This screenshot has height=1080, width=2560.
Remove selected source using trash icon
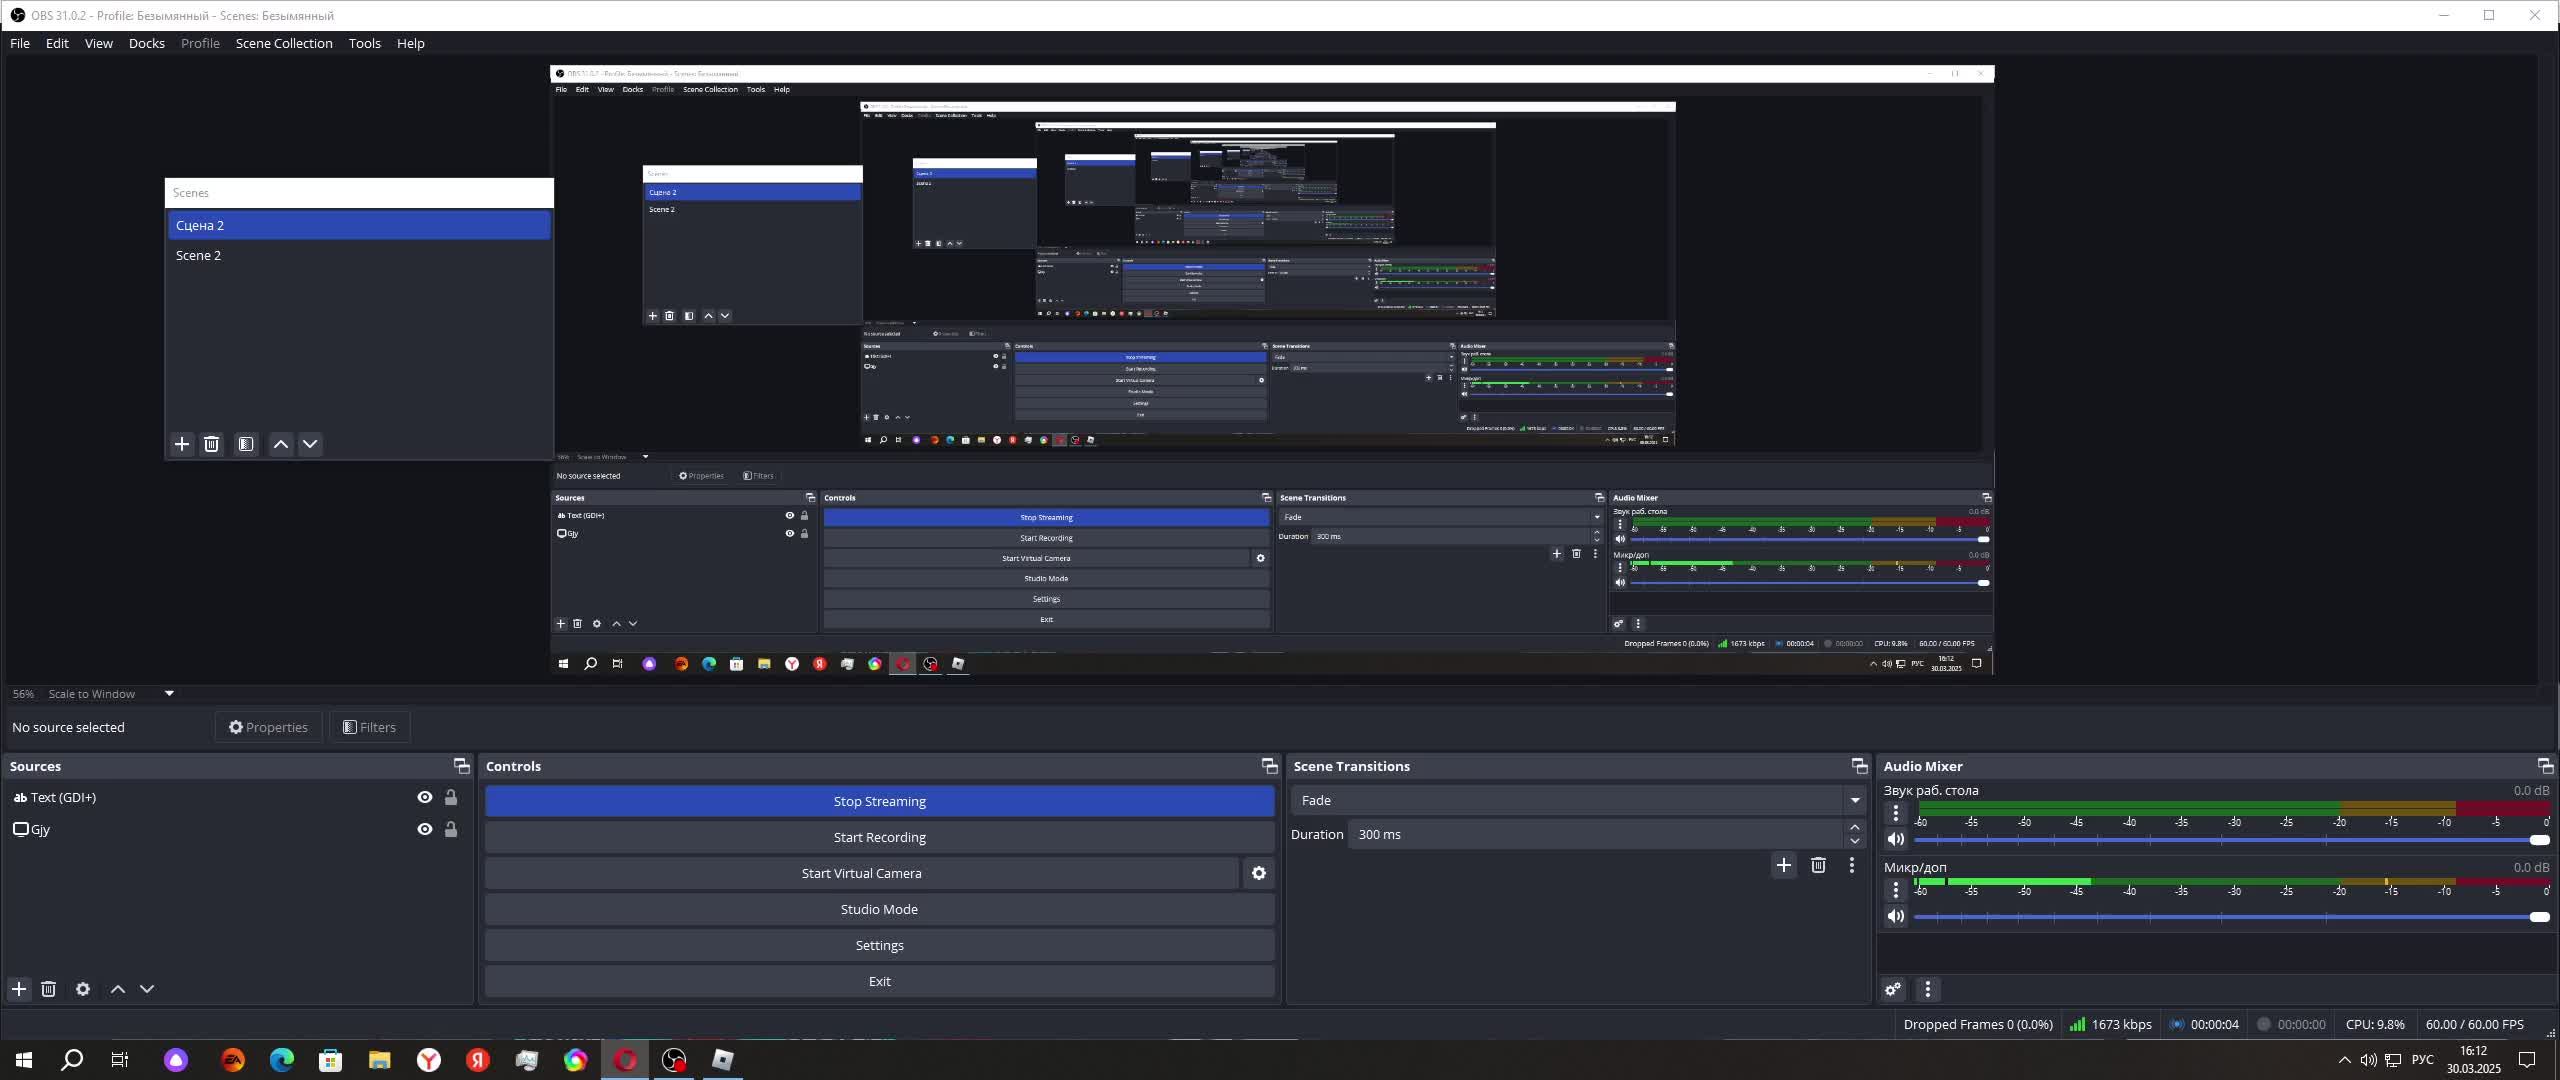48,989
